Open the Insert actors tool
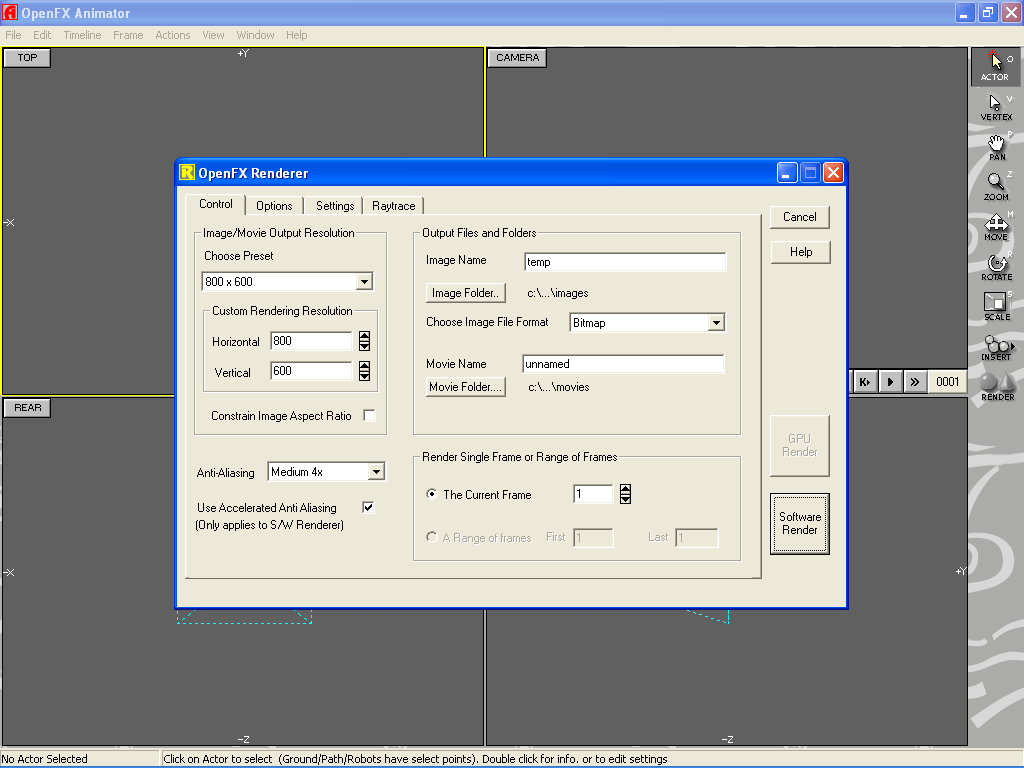The width and height of the screenshot is (1024, 768). (x=996, y=347)
